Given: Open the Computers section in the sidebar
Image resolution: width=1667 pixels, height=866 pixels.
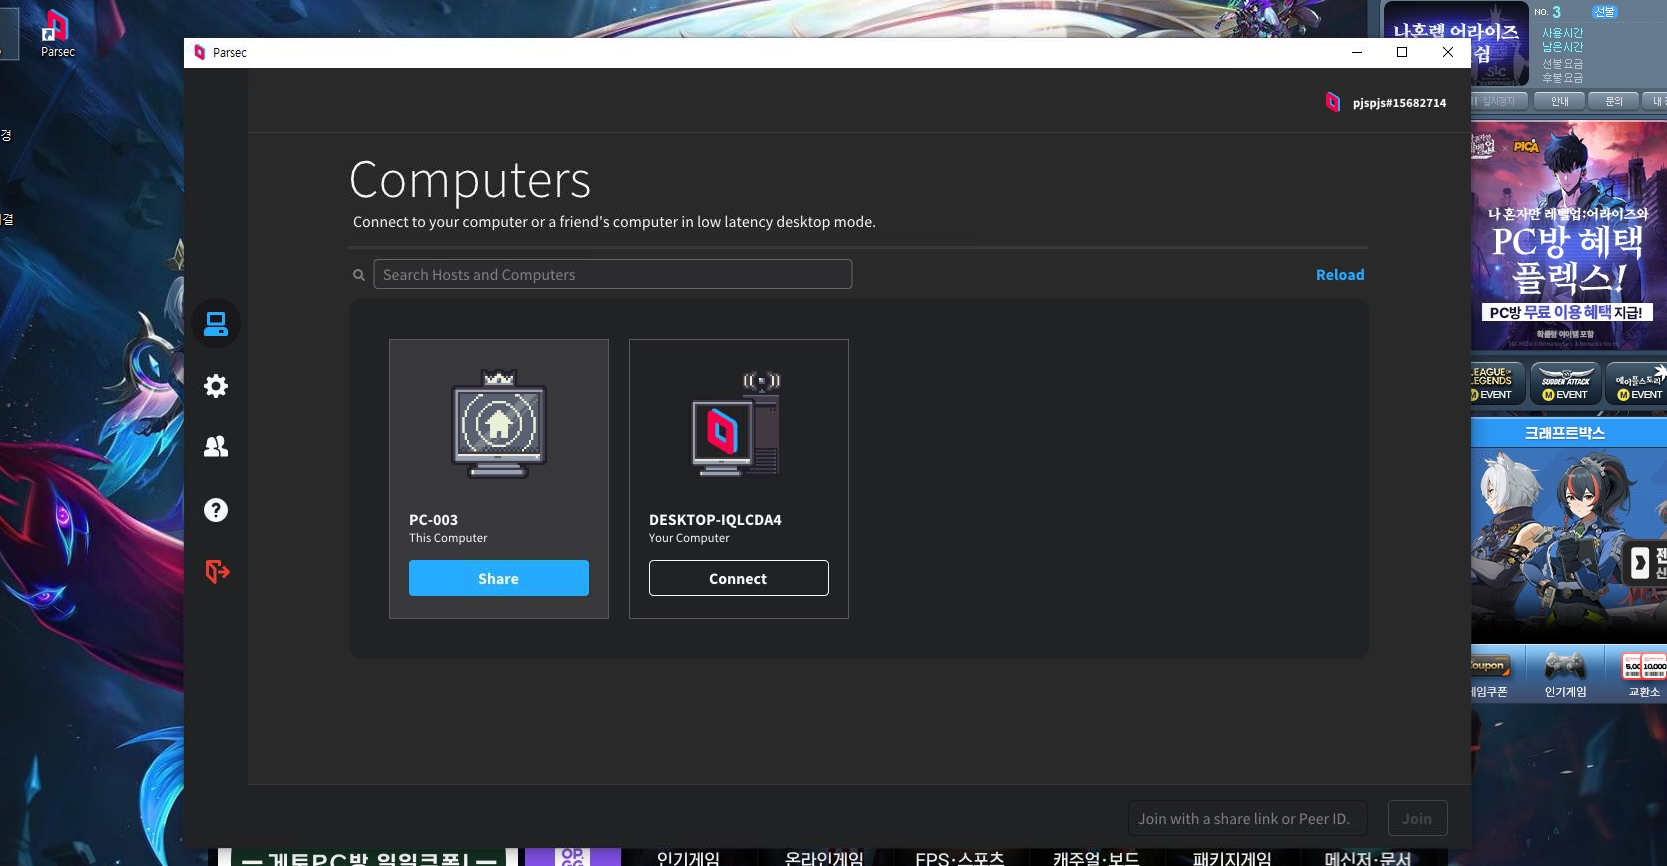Looking at the screenshot, I should tap(216, 324).
